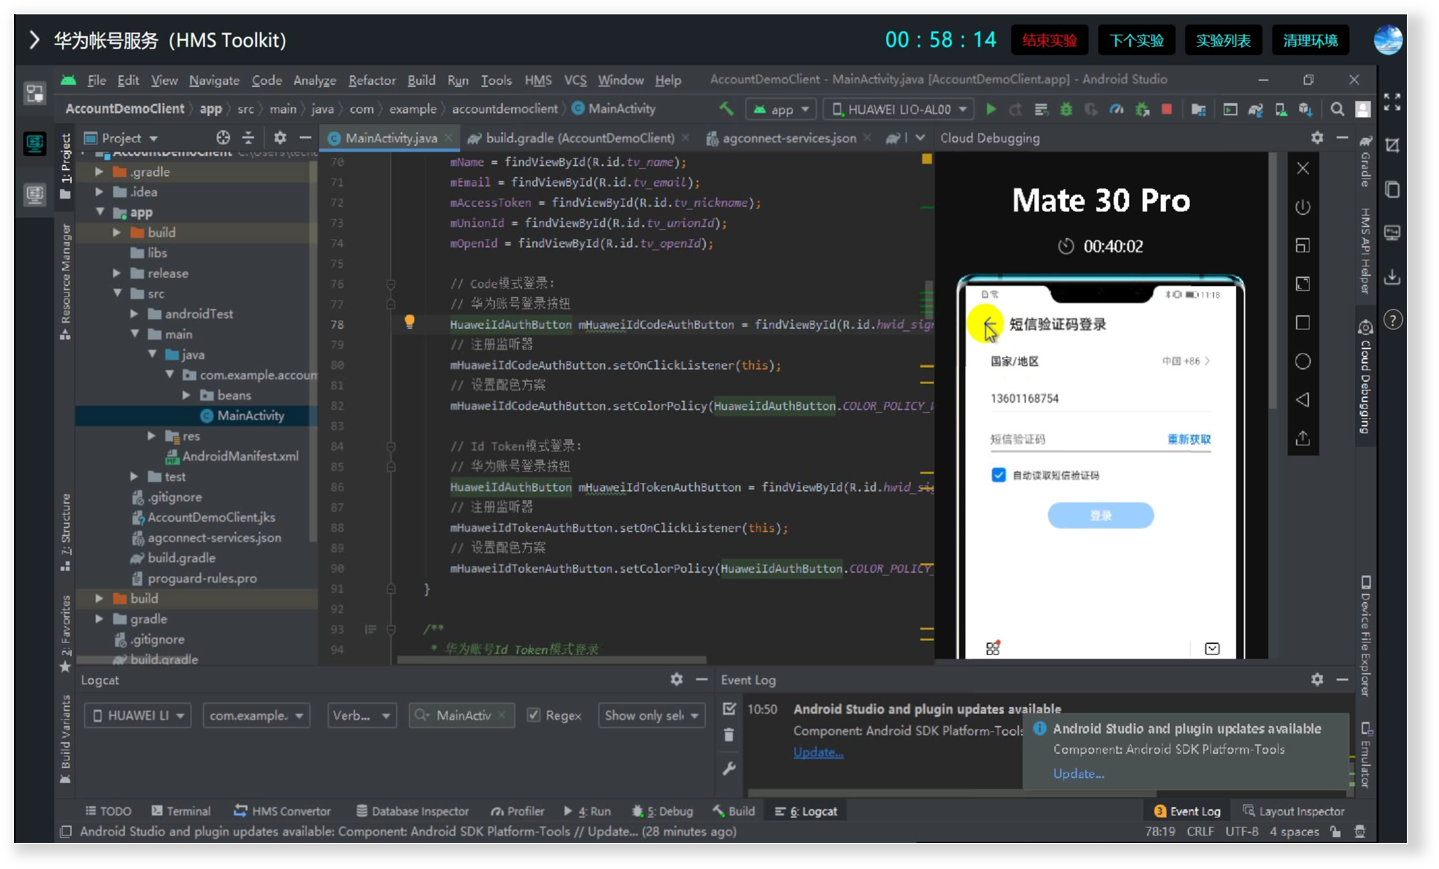Tap the cloud device recent-apps square icon
This screenshot has width=1439, height=869.
click(1303, 323)
